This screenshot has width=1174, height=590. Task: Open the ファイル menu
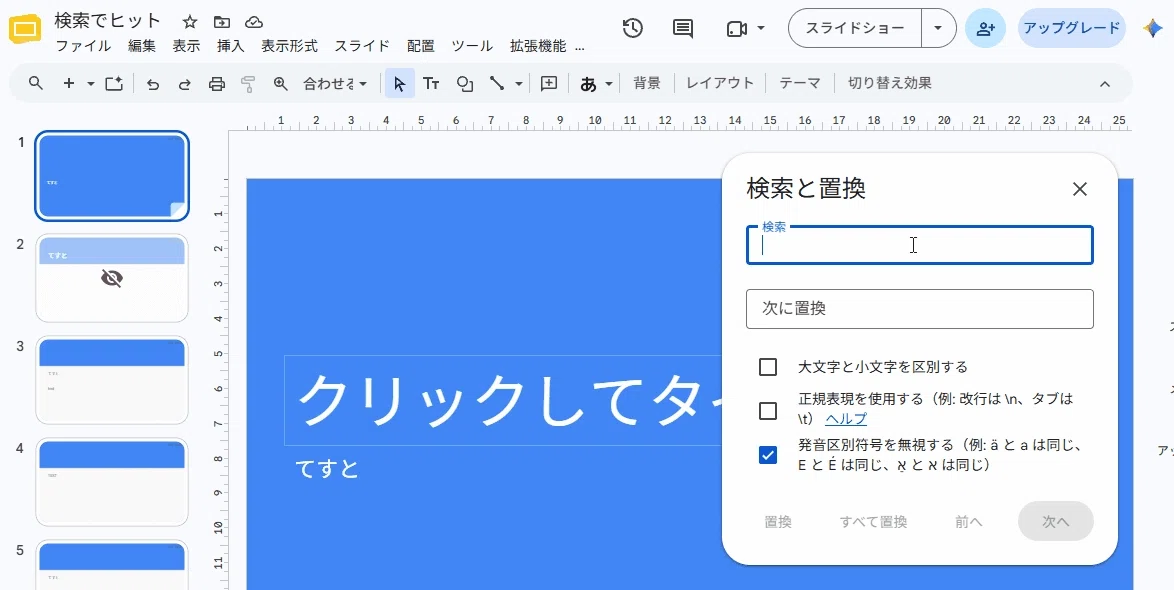(84, 46)
